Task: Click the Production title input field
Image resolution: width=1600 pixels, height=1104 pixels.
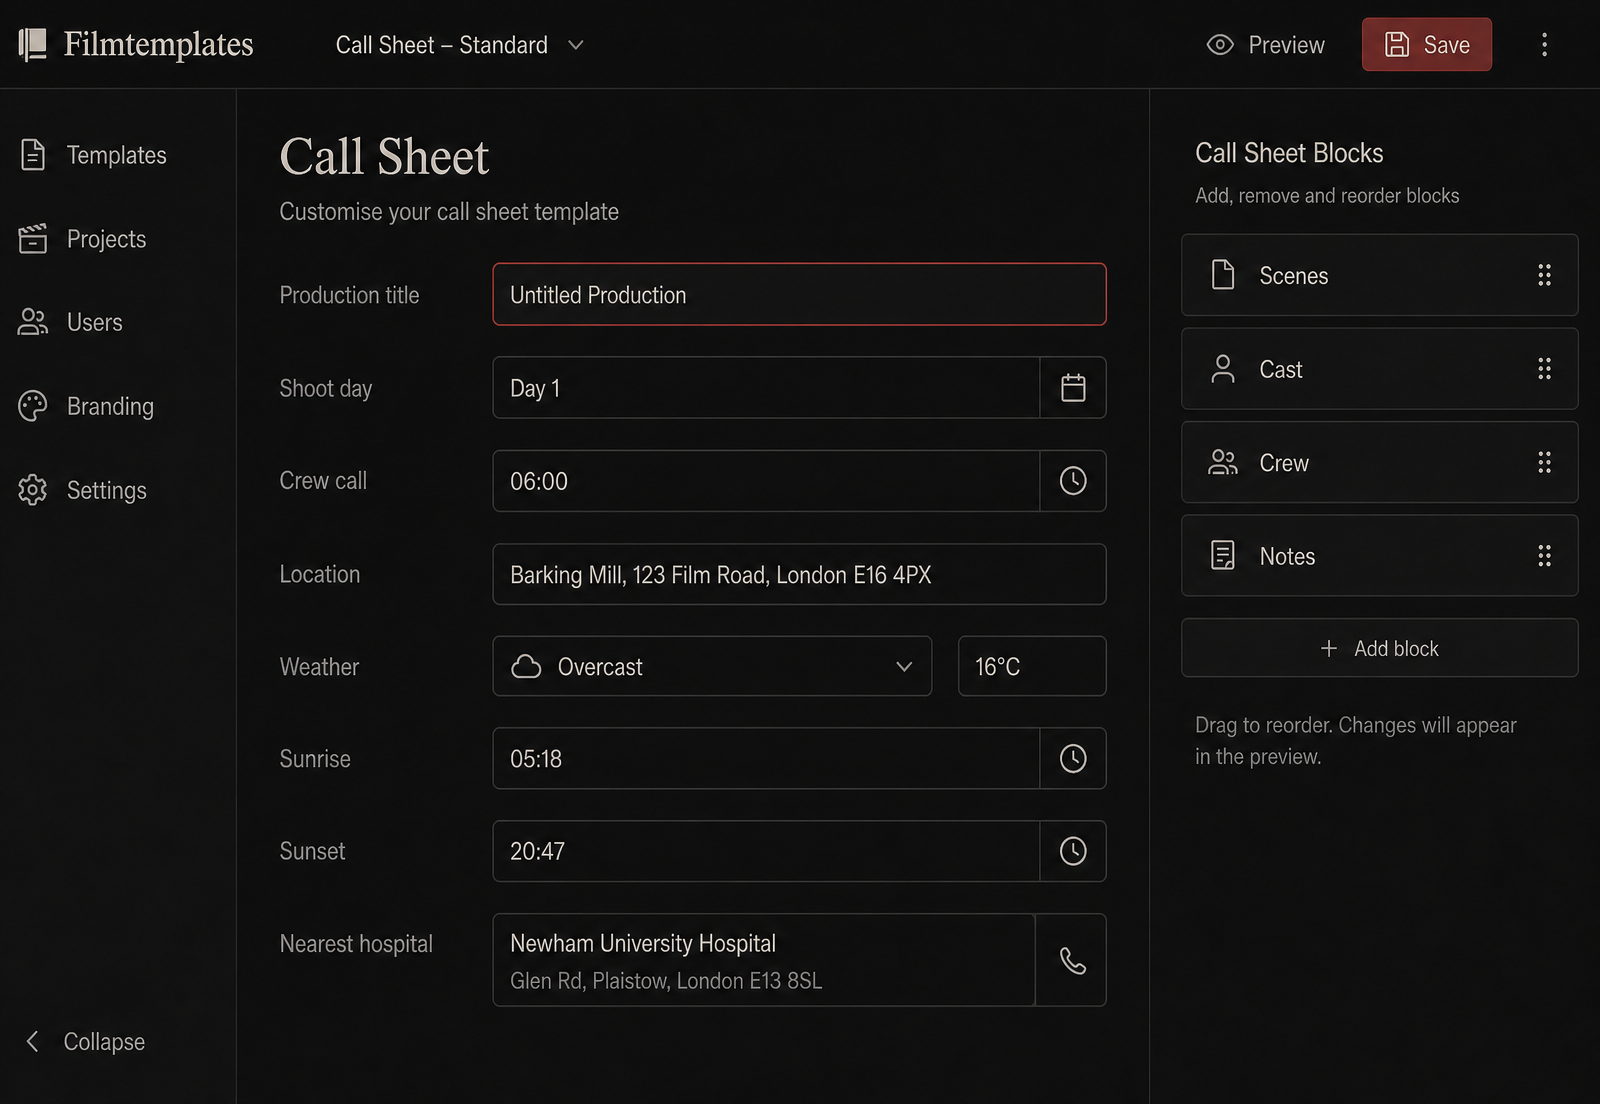Action: pyautogui.click(x=799, y=294)
